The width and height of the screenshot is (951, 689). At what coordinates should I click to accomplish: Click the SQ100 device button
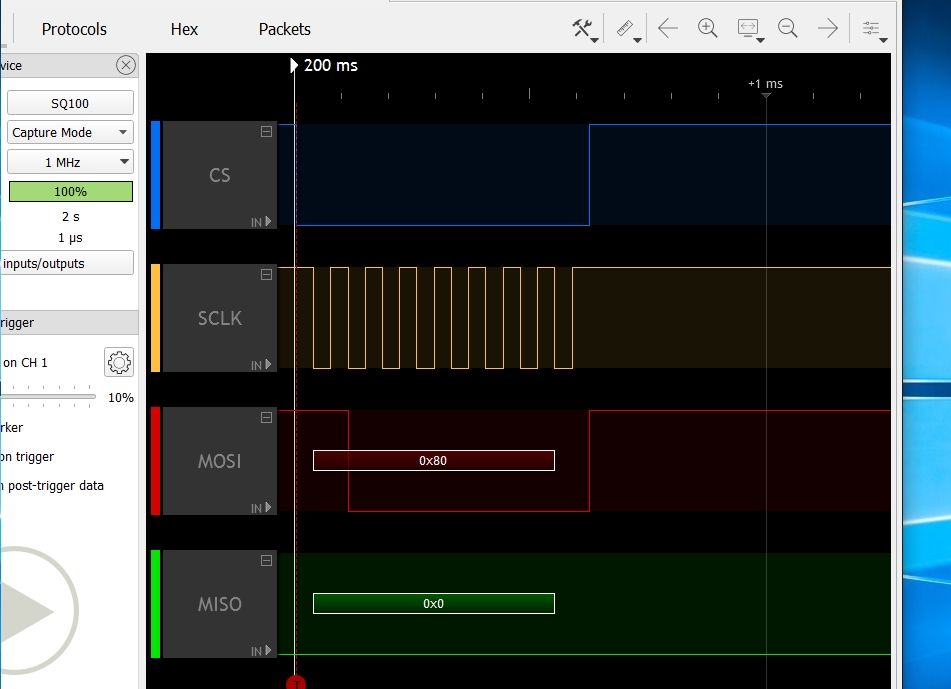pos(69,101)
